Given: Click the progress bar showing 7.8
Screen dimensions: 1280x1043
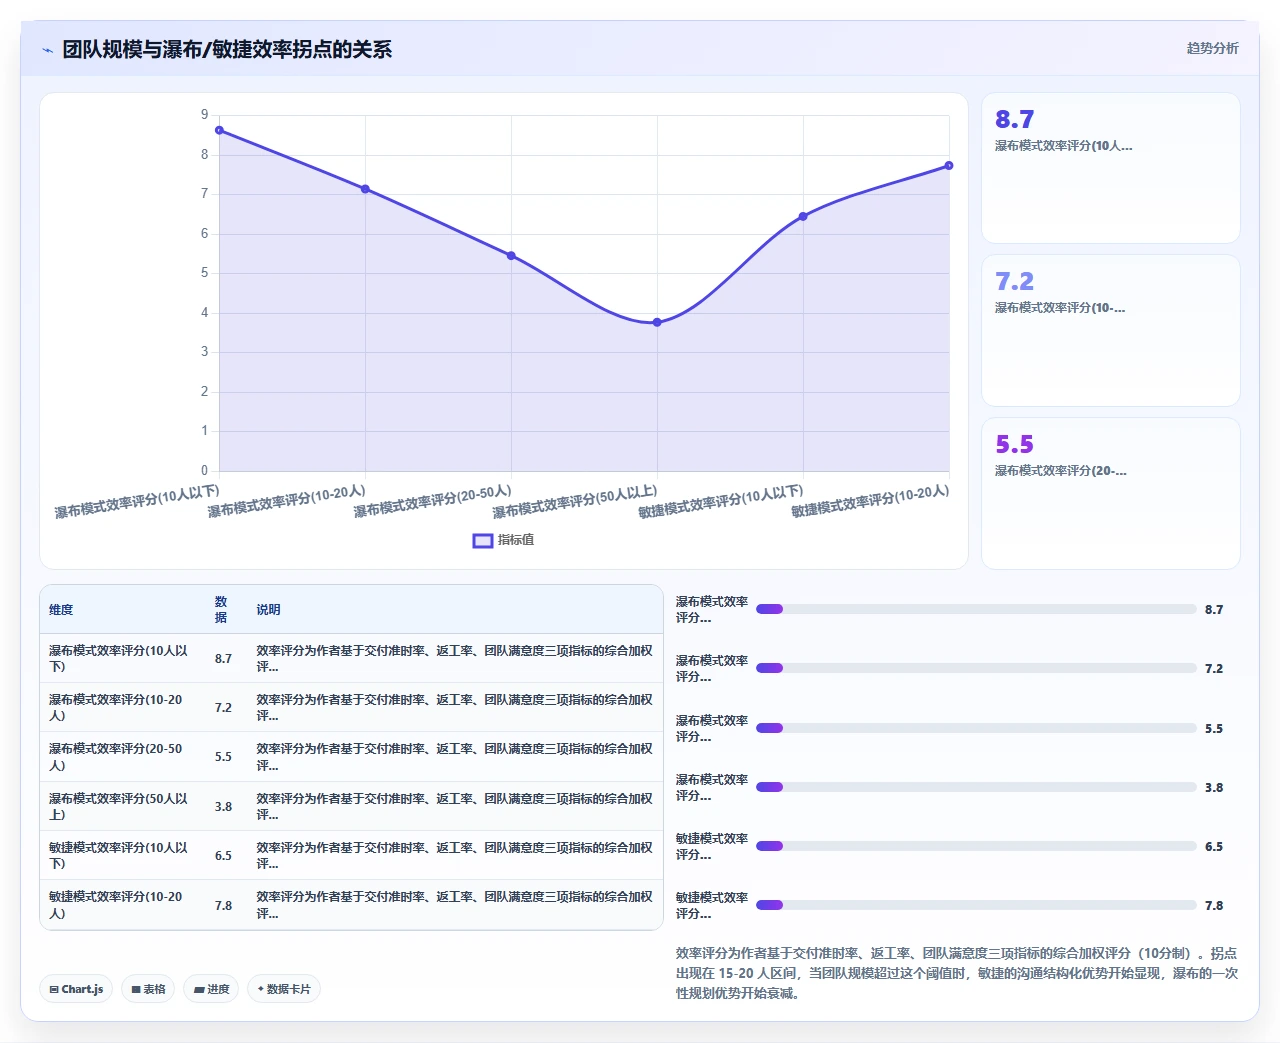Looking at the screenshot, I should coord(976,905).
